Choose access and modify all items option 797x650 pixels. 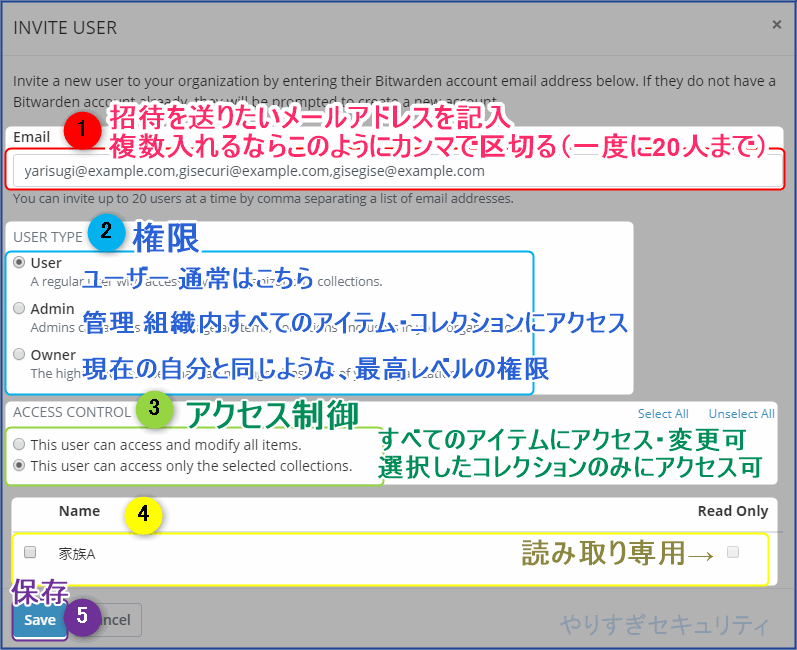point(19,444)
